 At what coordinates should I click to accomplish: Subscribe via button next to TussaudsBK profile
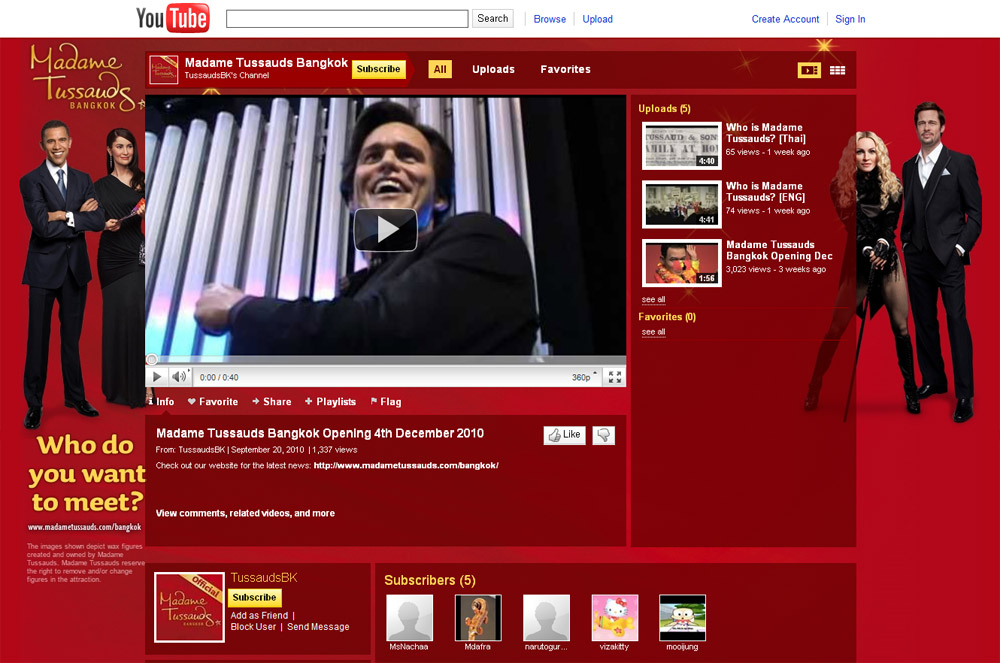coord(254,597)
